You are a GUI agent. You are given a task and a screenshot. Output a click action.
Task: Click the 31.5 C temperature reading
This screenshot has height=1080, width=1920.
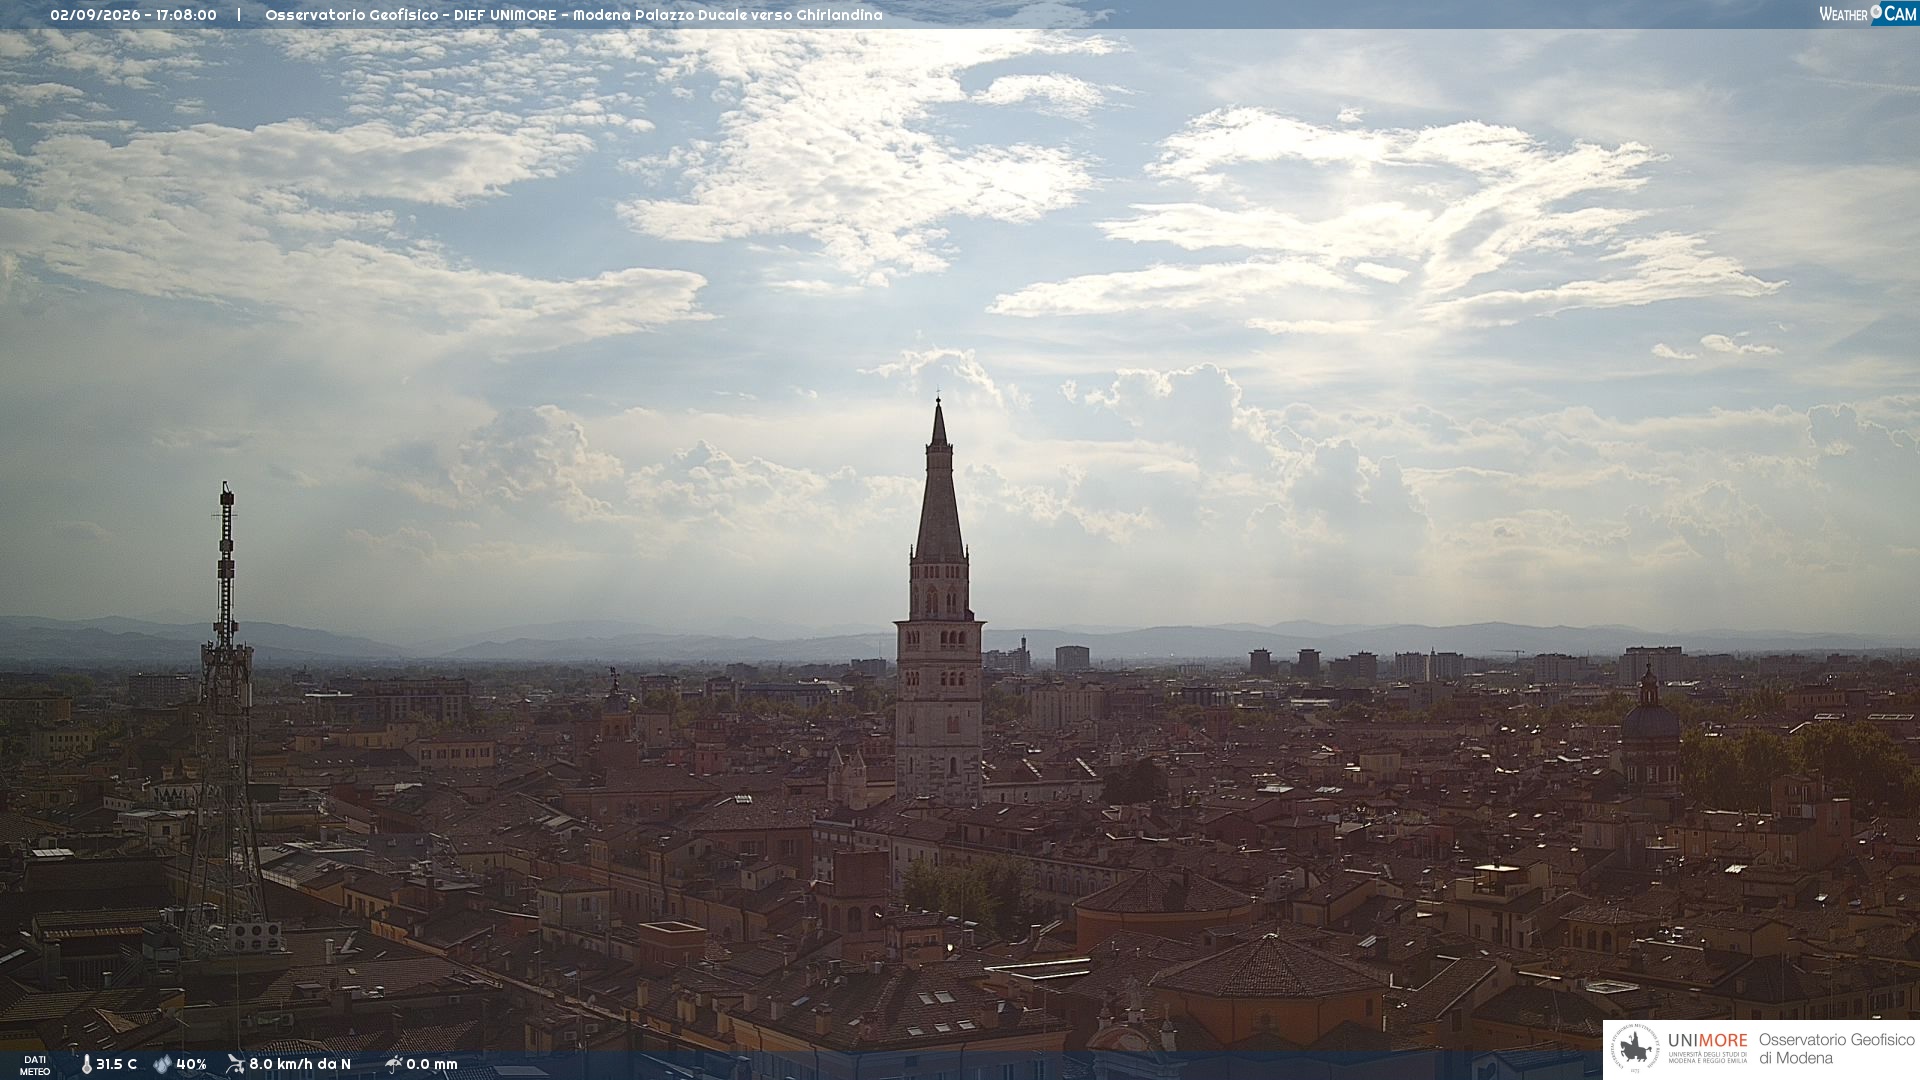point(116,1064)
